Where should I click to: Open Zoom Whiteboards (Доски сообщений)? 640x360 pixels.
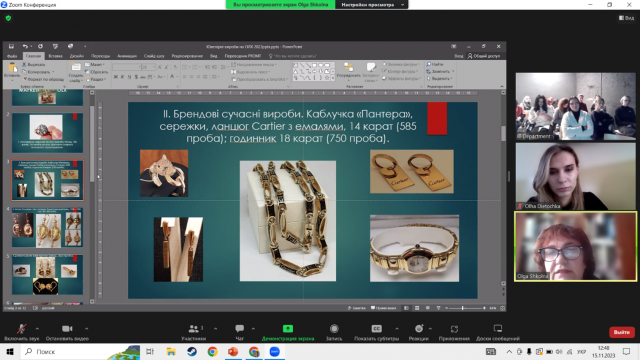(498, 332)
